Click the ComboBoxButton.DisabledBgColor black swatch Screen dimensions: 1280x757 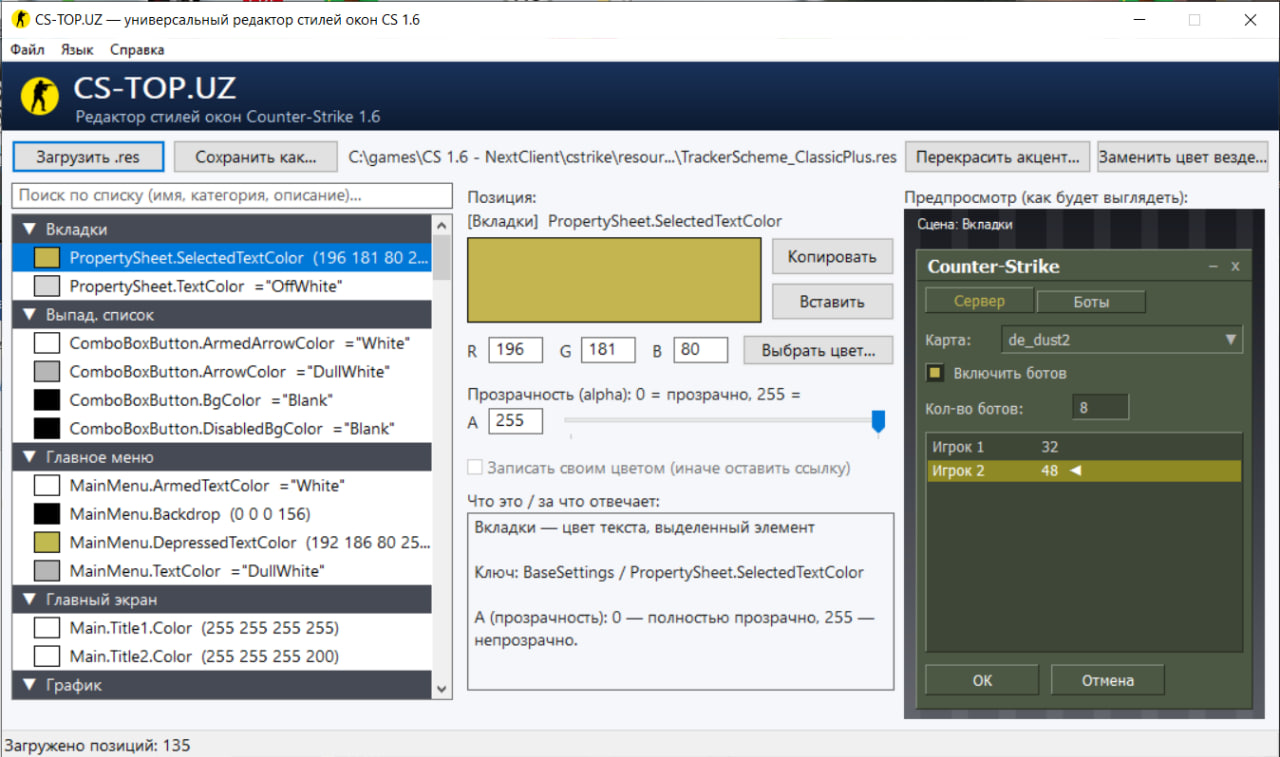tap(47, 428)
